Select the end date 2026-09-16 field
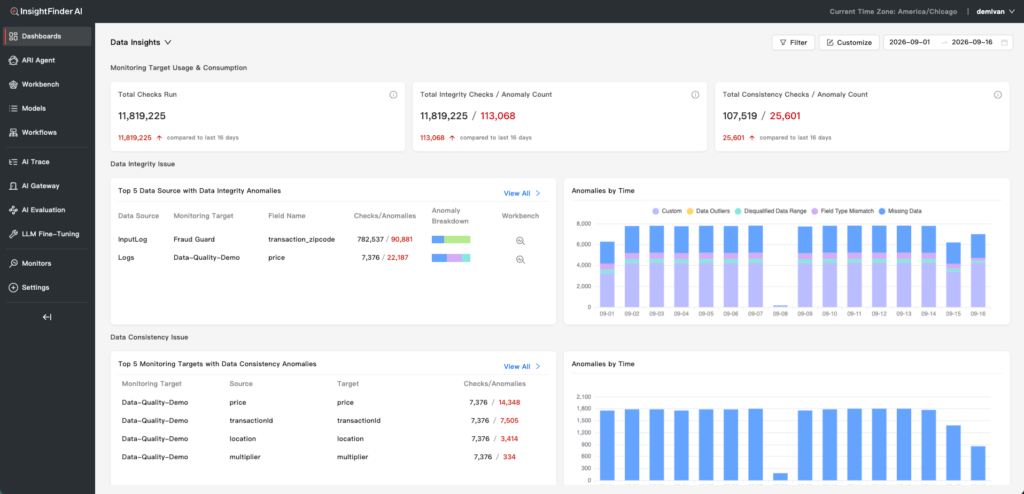 pyautogui.click(x=972, y=42)
